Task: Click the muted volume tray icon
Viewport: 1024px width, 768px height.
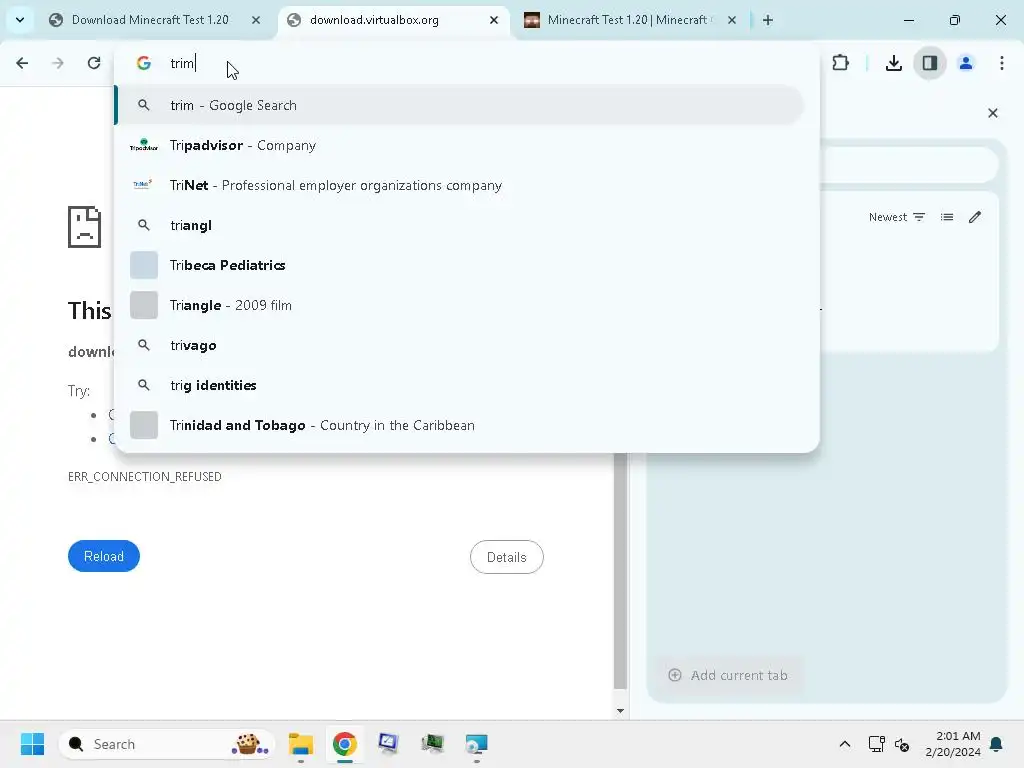Action: (902, 744)
